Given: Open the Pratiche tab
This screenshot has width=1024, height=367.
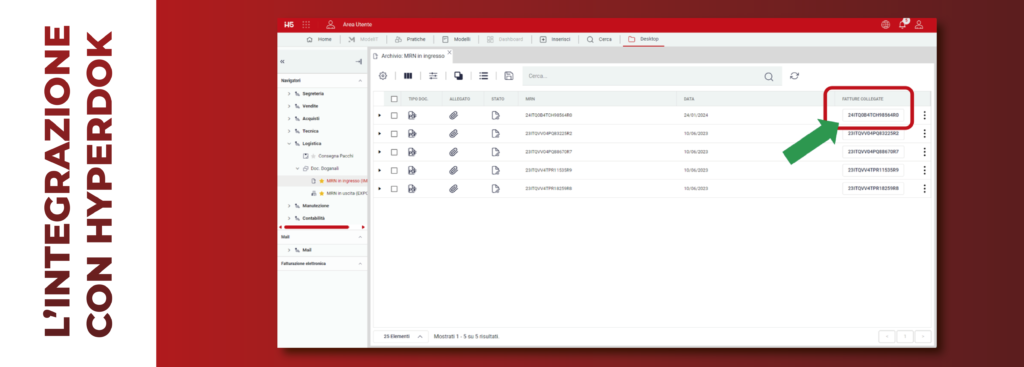Looking at the screenshot, I should click(409, 39).
